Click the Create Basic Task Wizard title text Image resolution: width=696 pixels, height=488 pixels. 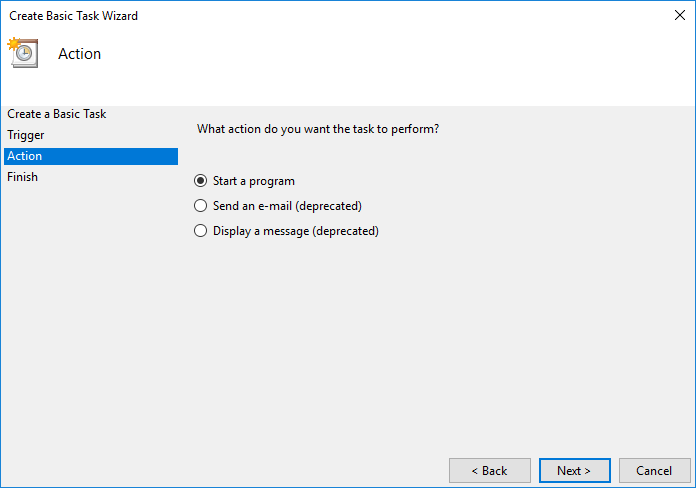(x=74, y=16)
